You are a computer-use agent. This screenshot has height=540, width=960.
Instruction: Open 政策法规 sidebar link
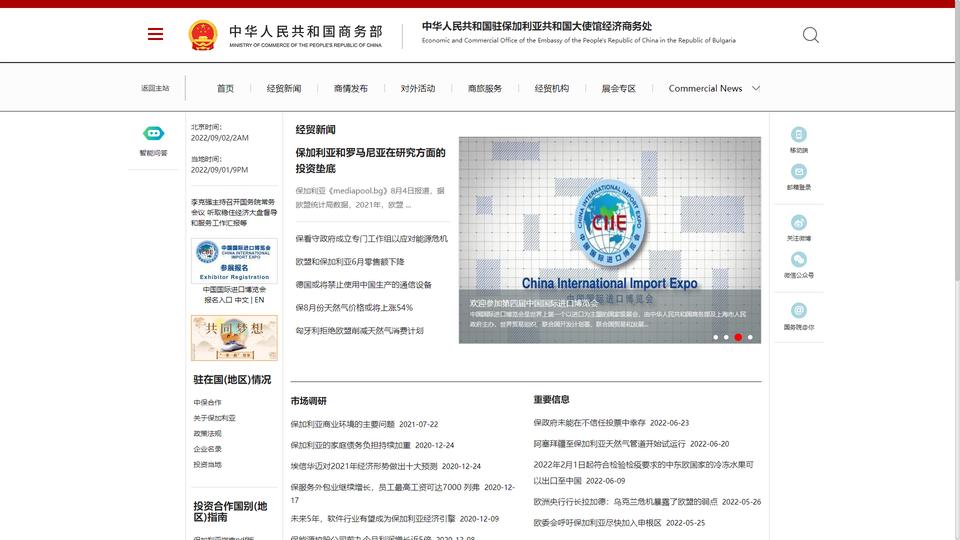(208, 433)
